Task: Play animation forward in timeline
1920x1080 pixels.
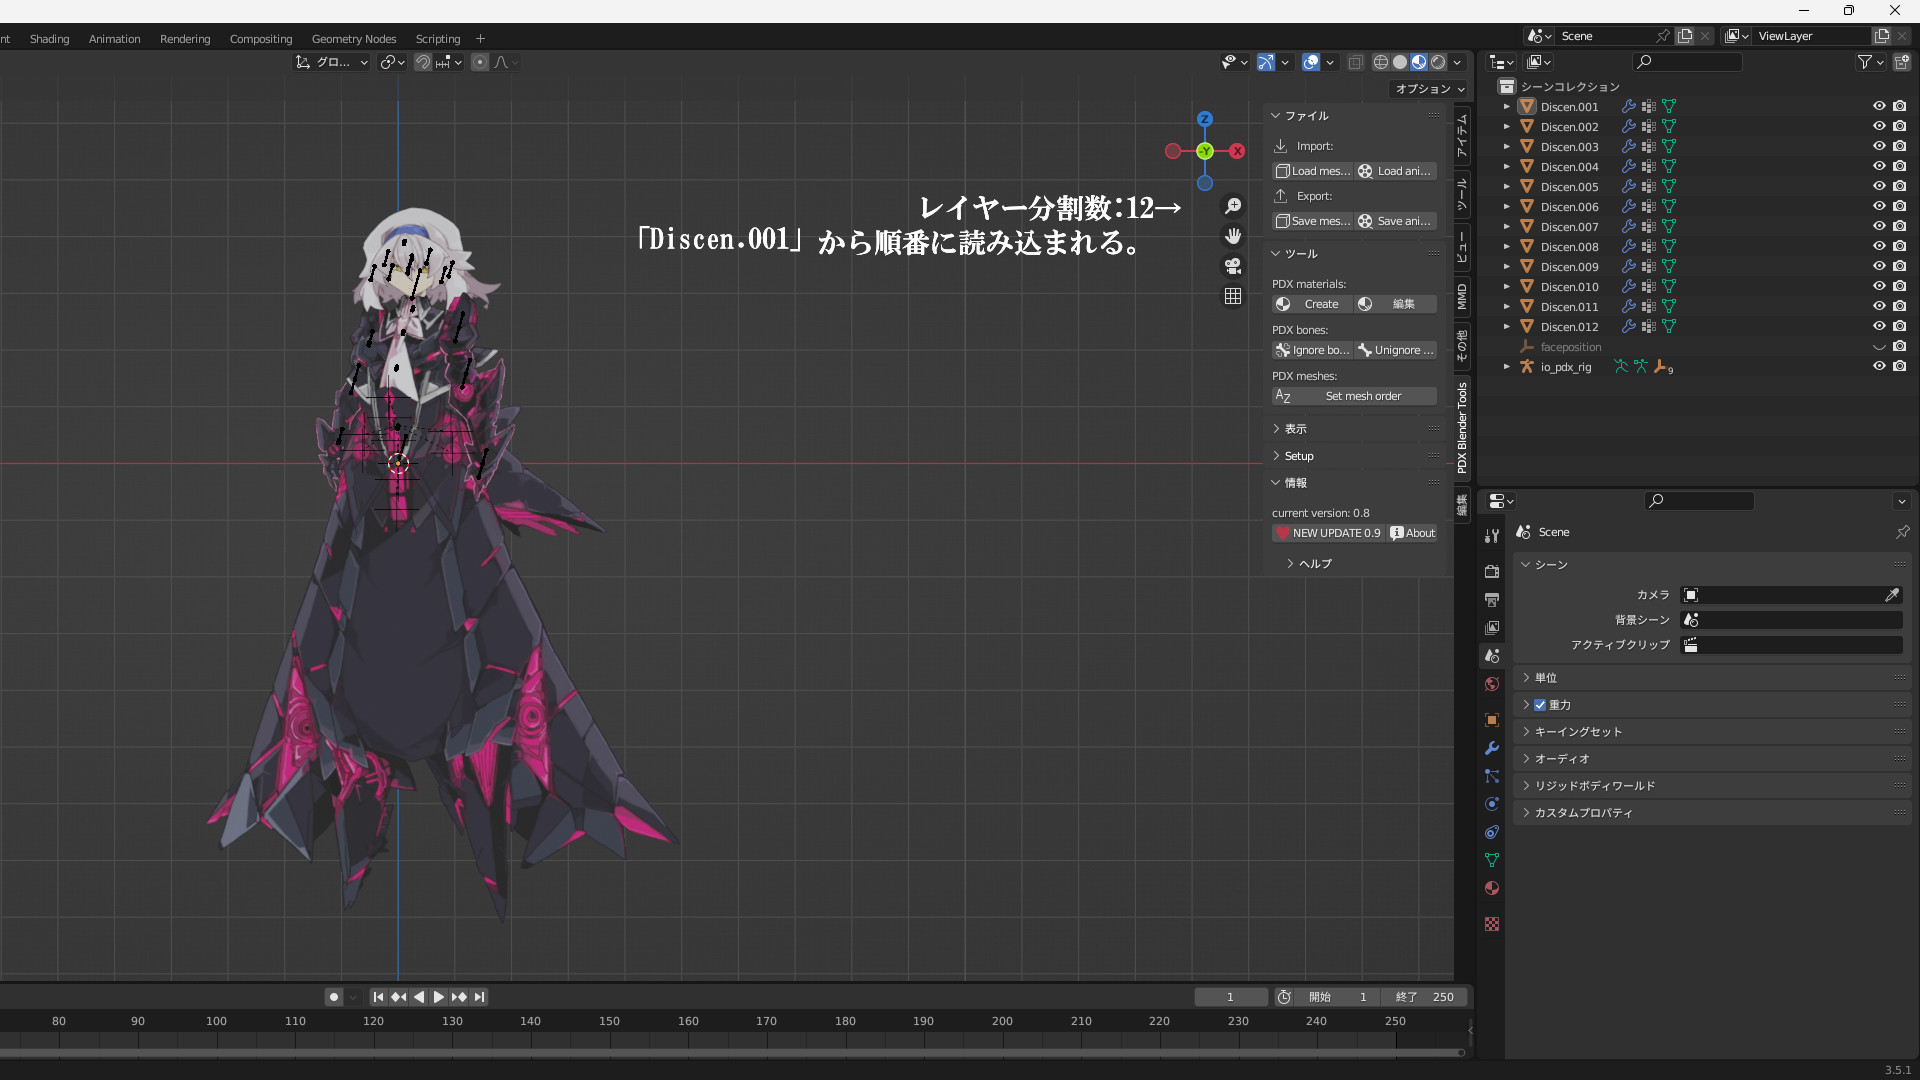Action: pos(439,997)
